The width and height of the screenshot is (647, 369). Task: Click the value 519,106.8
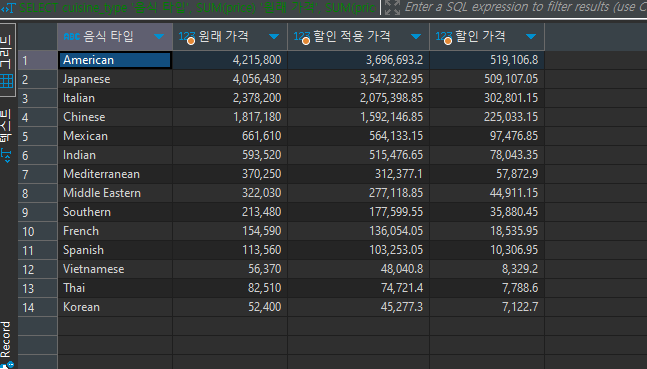514,60
